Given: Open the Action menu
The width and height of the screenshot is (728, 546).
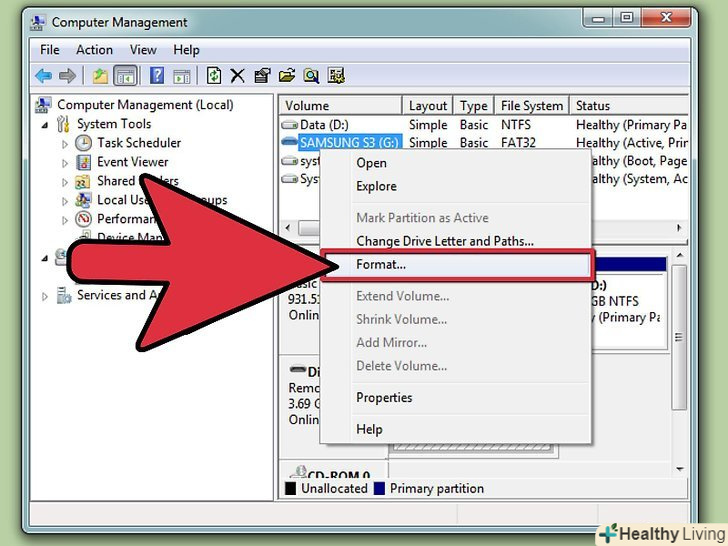Looking at the screenshot, I should pos(94,50).
